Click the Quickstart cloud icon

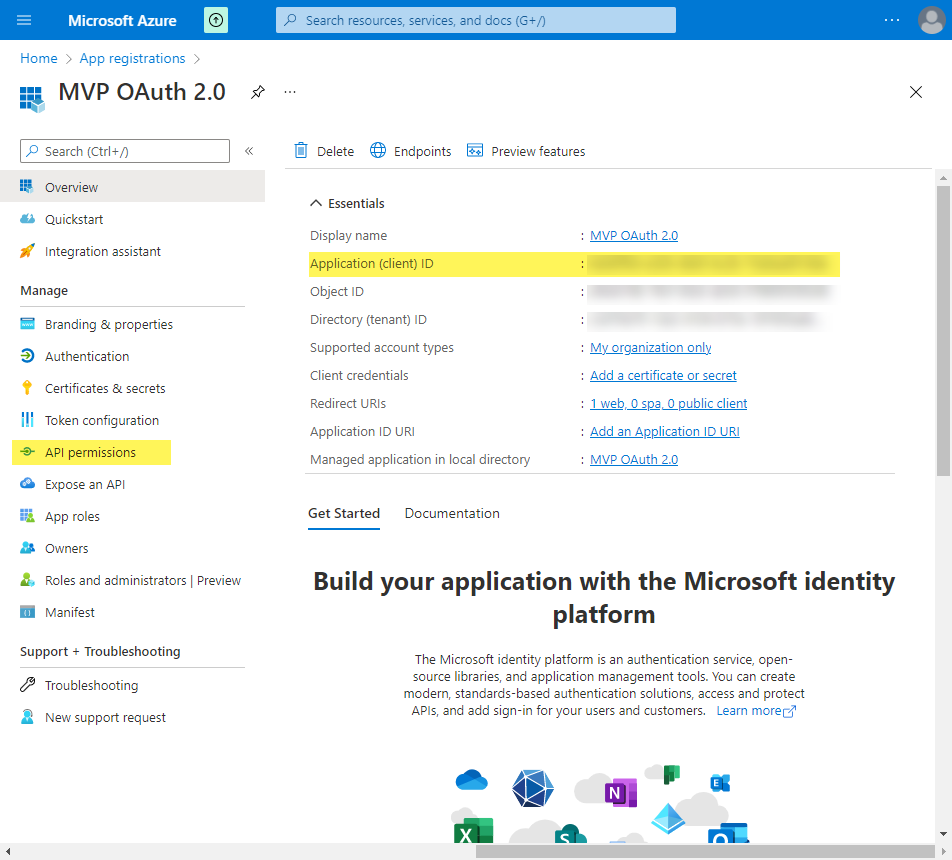coord(27,219)
